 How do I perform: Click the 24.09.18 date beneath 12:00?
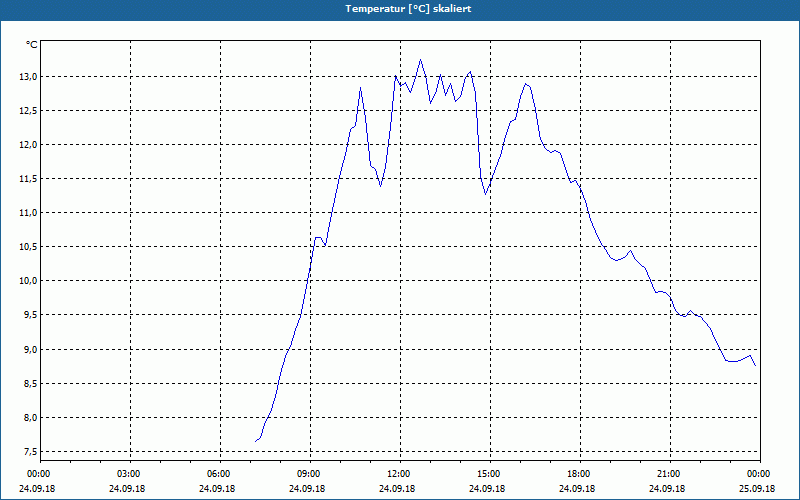397,489
